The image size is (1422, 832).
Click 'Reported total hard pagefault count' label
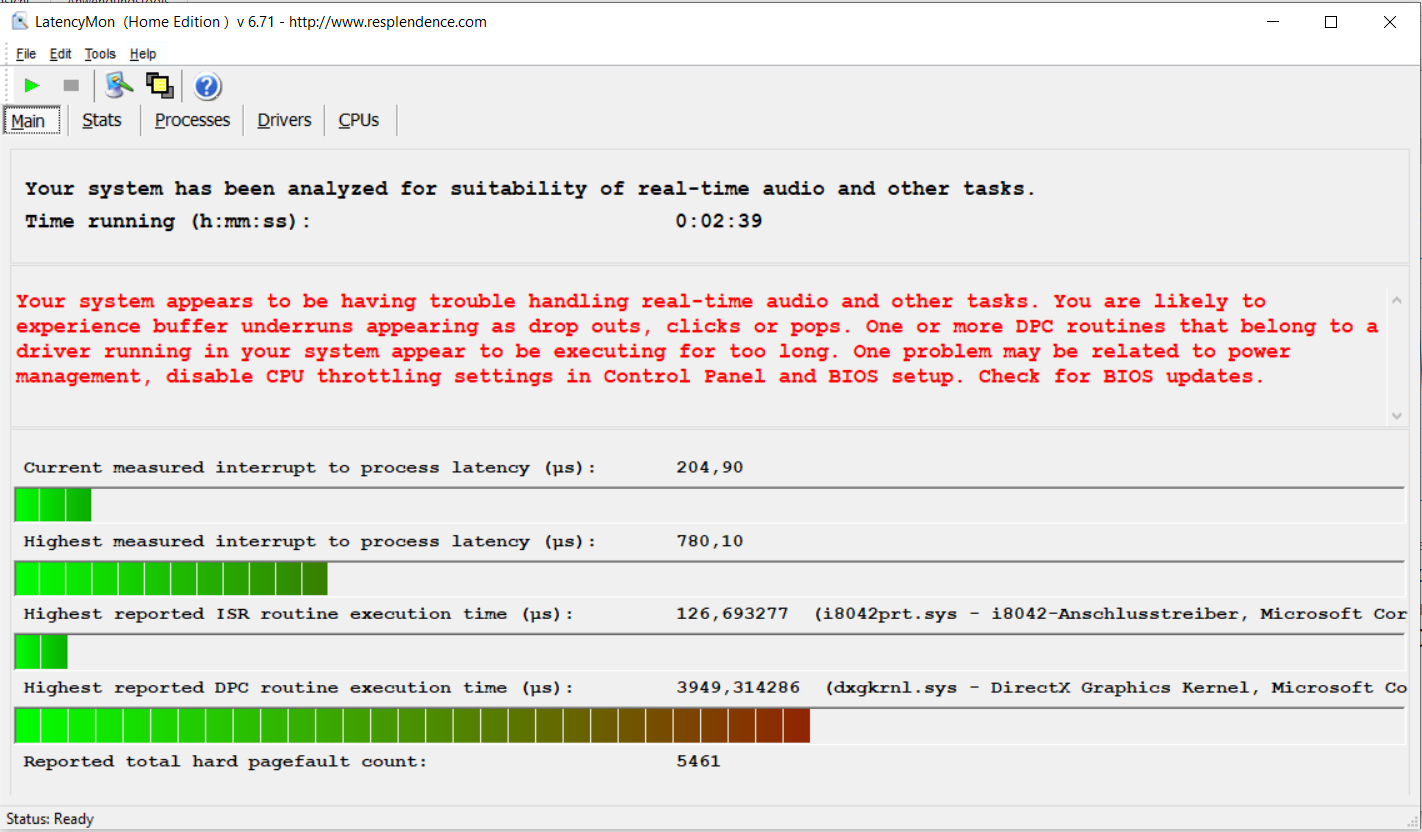point(225,761)
